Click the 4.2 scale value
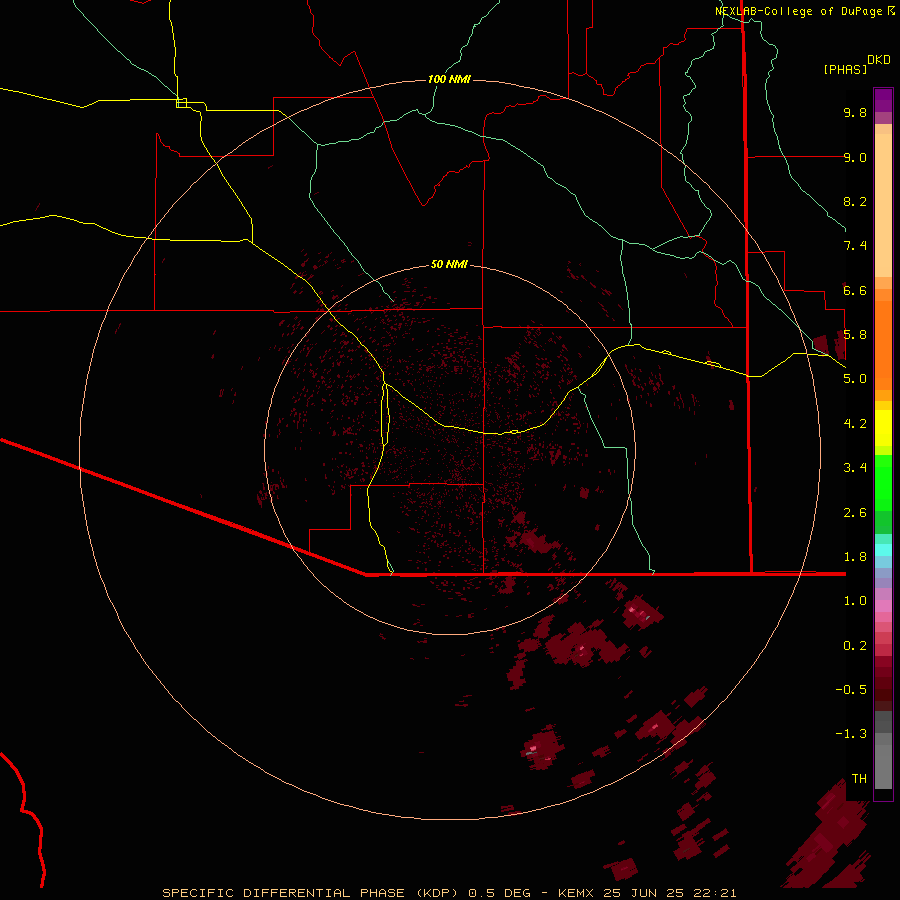Image resolution: width=900 pixels, height=900 pixels. 855,424
